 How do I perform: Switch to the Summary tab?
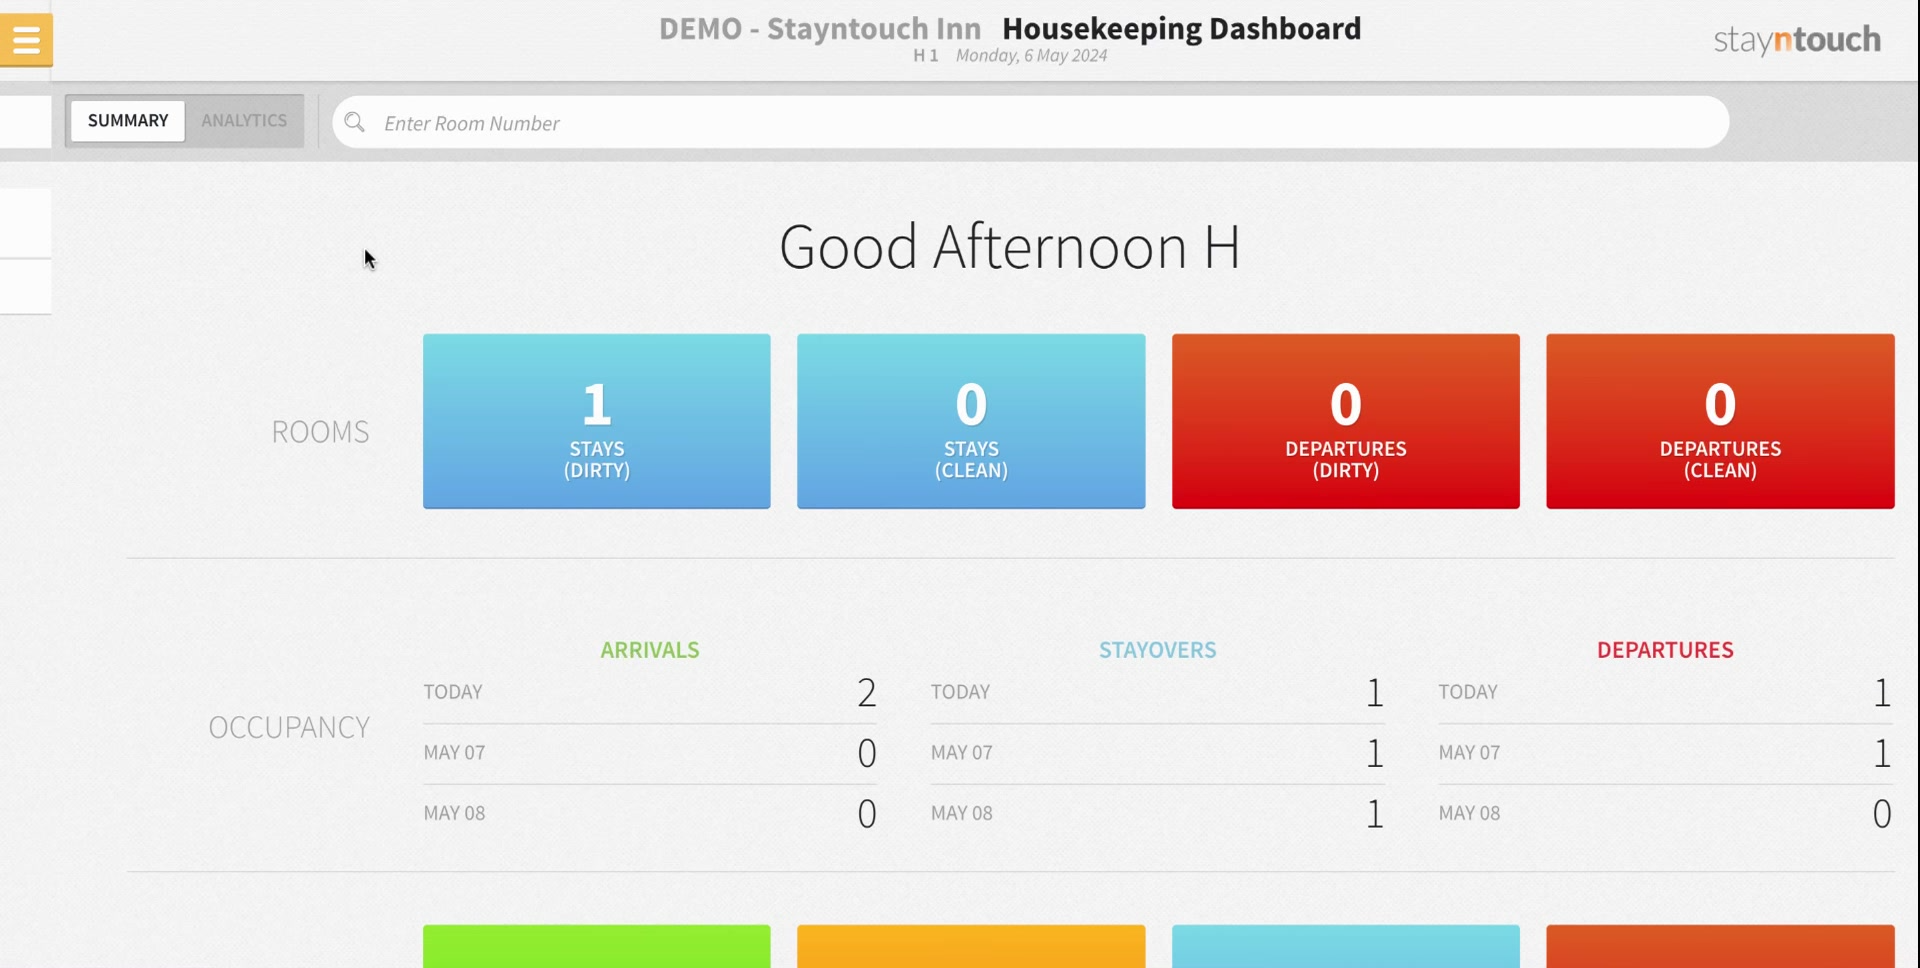pos(128,120)
